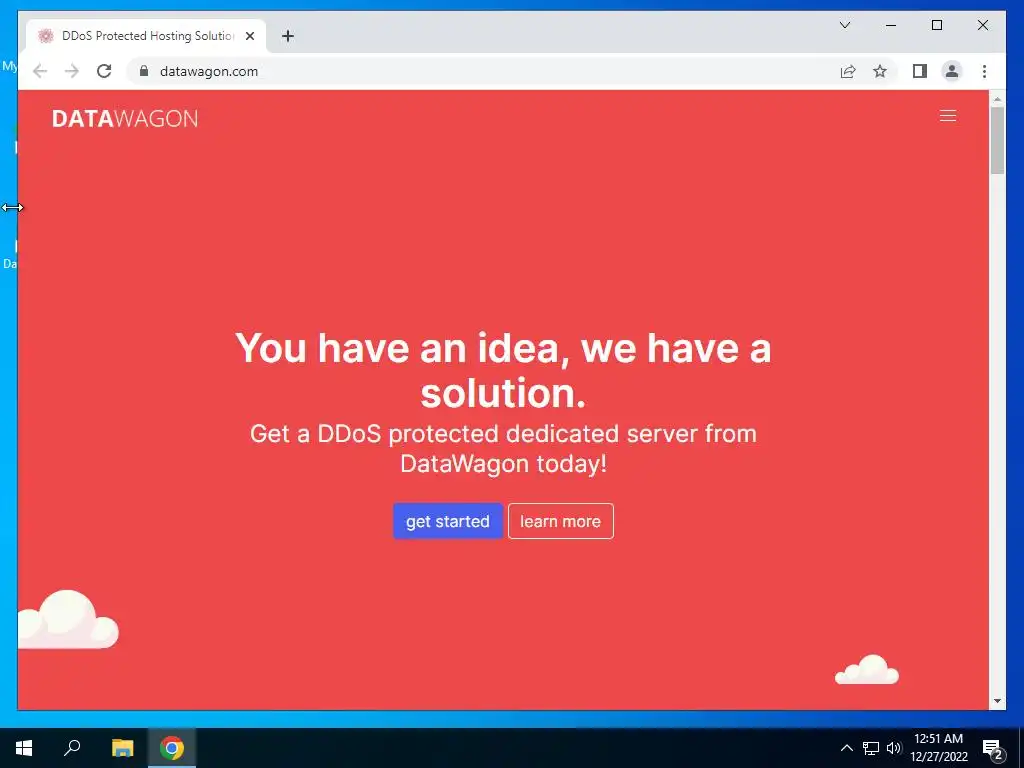Go forward to next page
Screen dimensions: 1024x768
tap(72, 71)
